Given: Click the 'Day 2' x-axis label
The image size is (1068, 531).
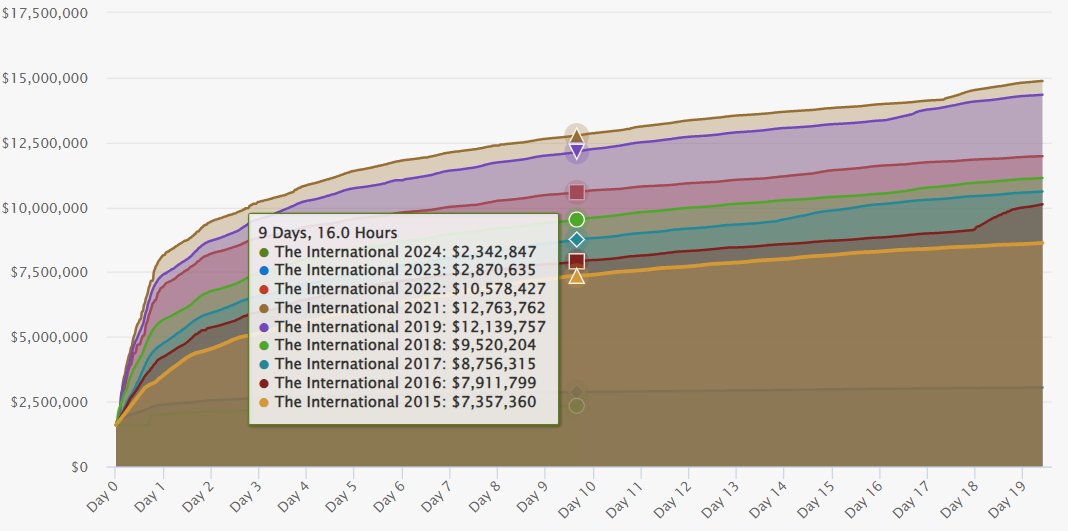Looking at the screenshot, I should point(196,496).
